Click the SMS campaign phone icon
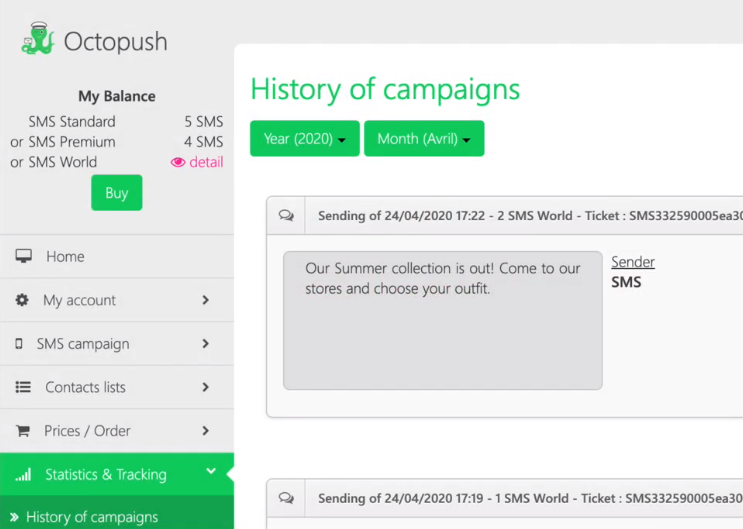This screenshot has width=743, height=529. coord(19,344)
